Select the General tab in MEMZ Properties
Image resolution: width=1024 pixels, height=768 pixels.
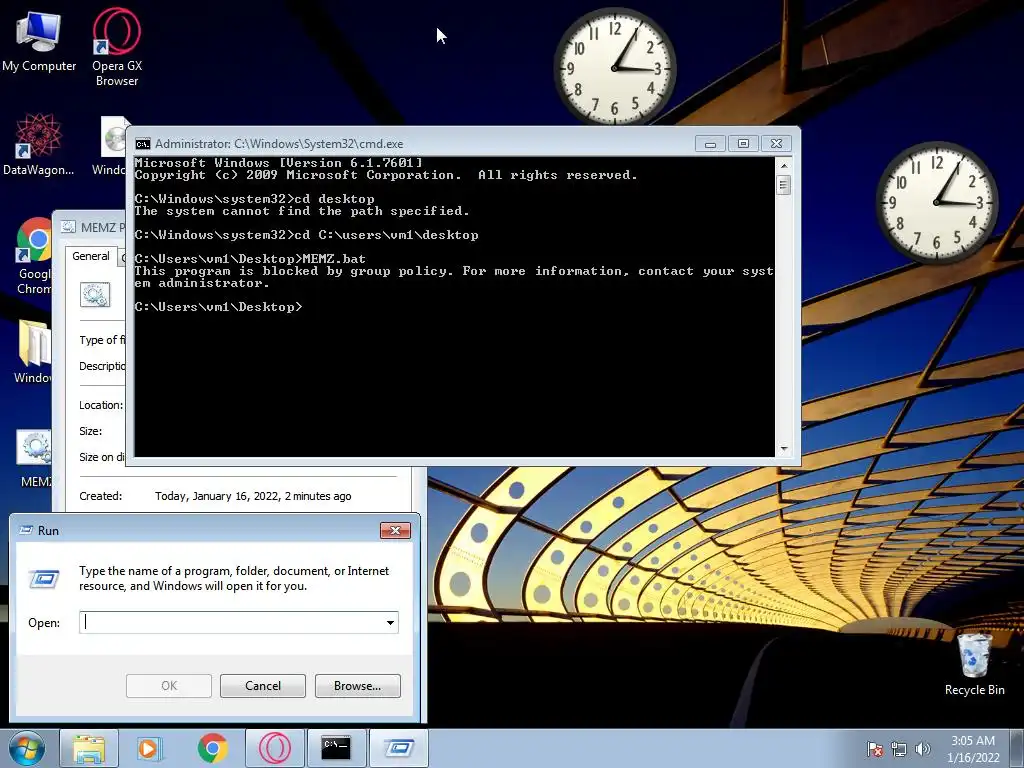[x=91, y=256]
